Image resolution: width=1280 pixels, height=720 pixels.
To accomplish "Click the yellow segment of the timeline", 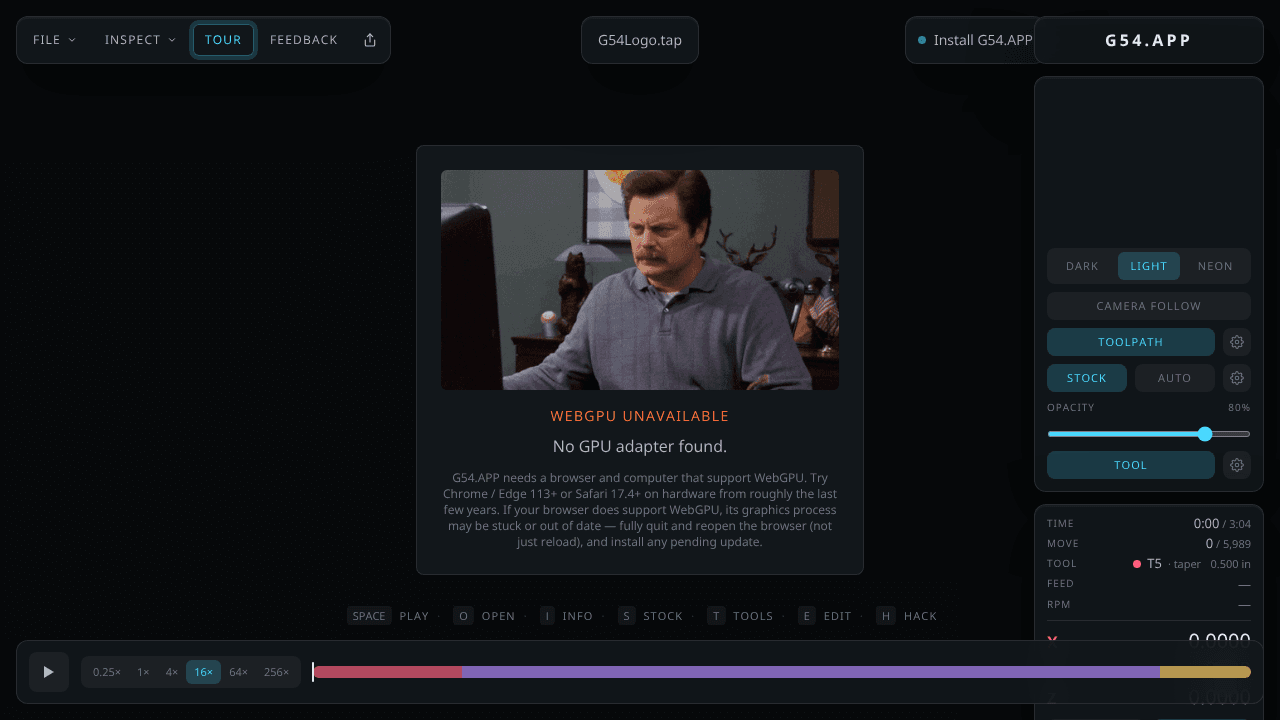I will pyautogui.click(x=1205, y=672).
